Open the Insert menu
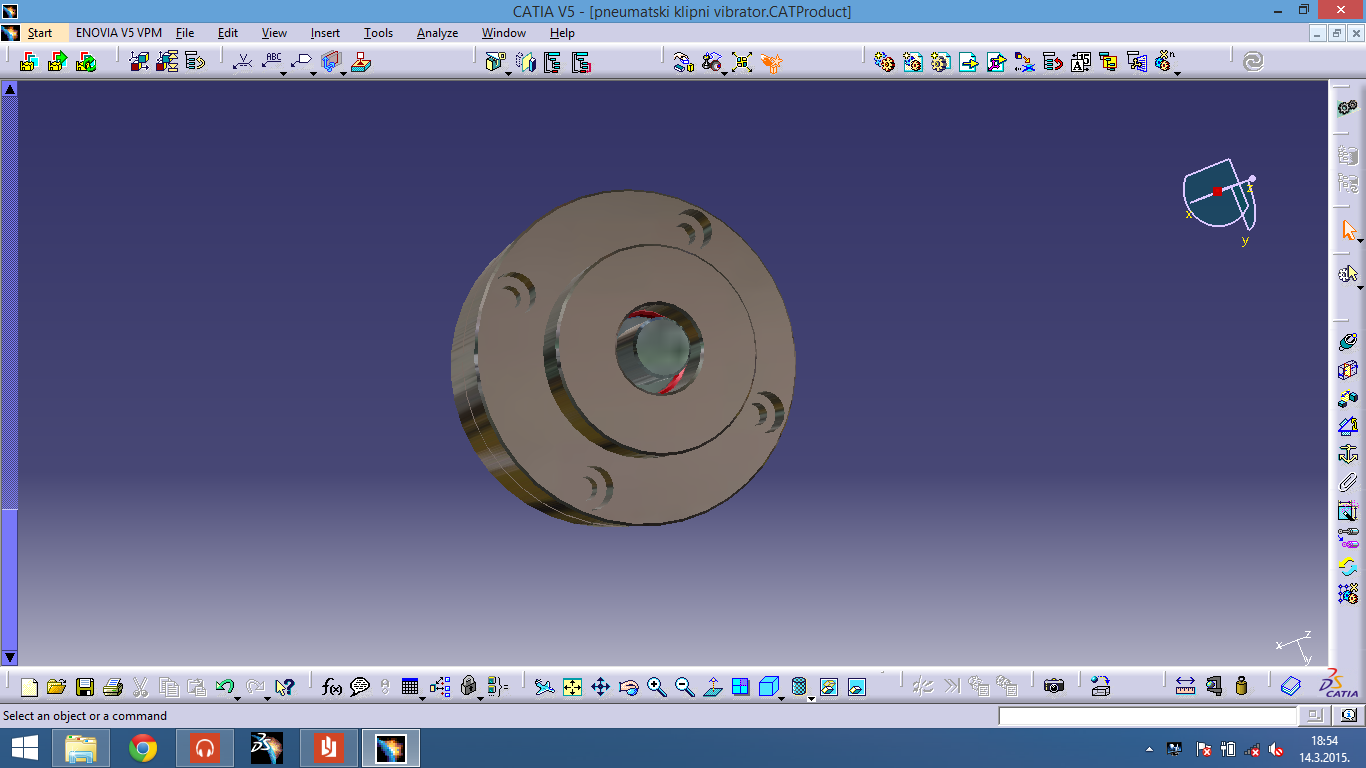The width and height of the screenshot is (1366, 768). pos(325,33)
